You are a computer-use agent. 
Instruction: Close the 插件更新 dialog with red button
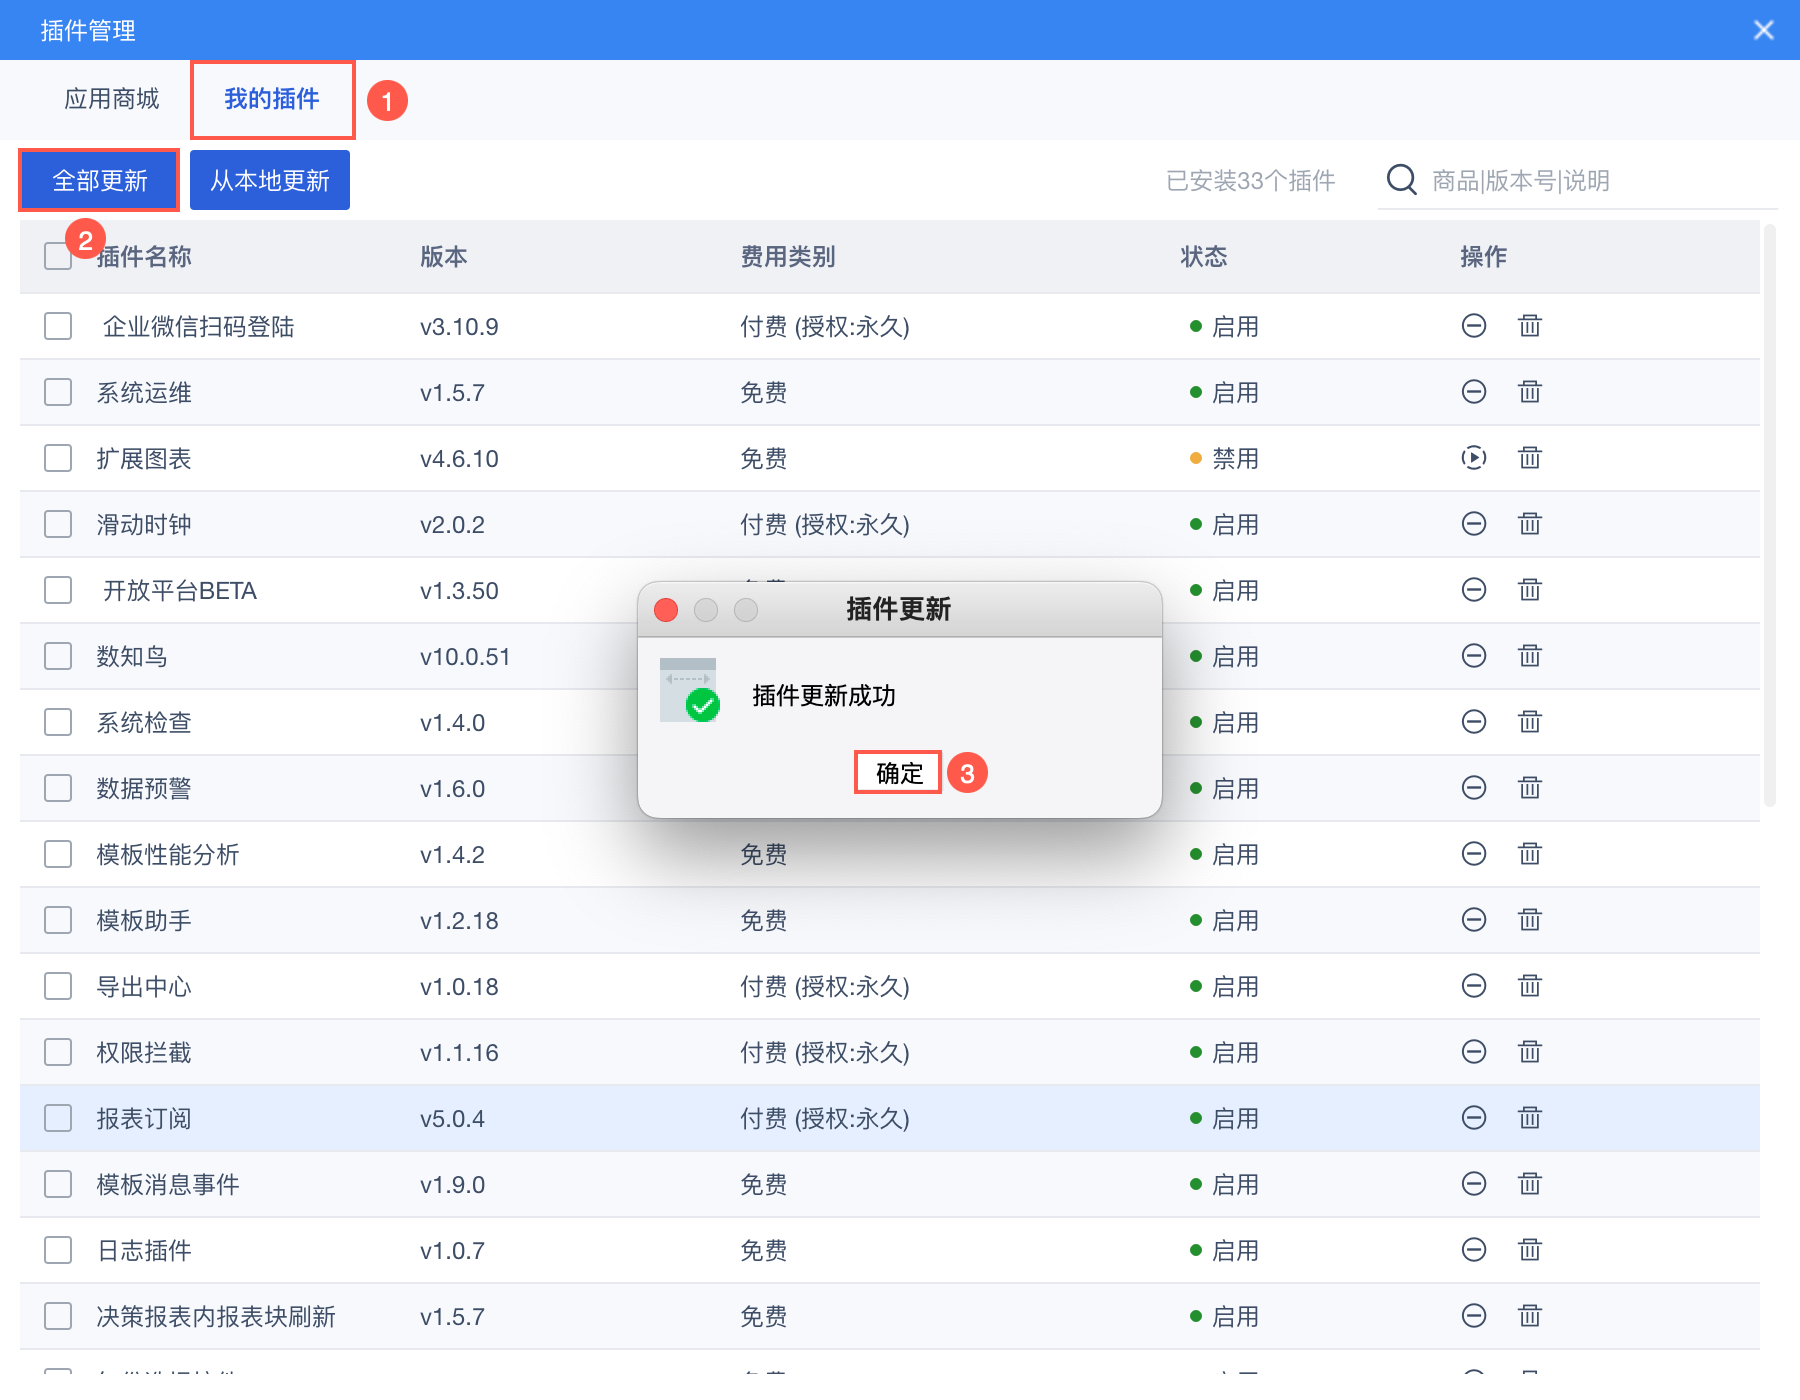(x=666, y=610)
